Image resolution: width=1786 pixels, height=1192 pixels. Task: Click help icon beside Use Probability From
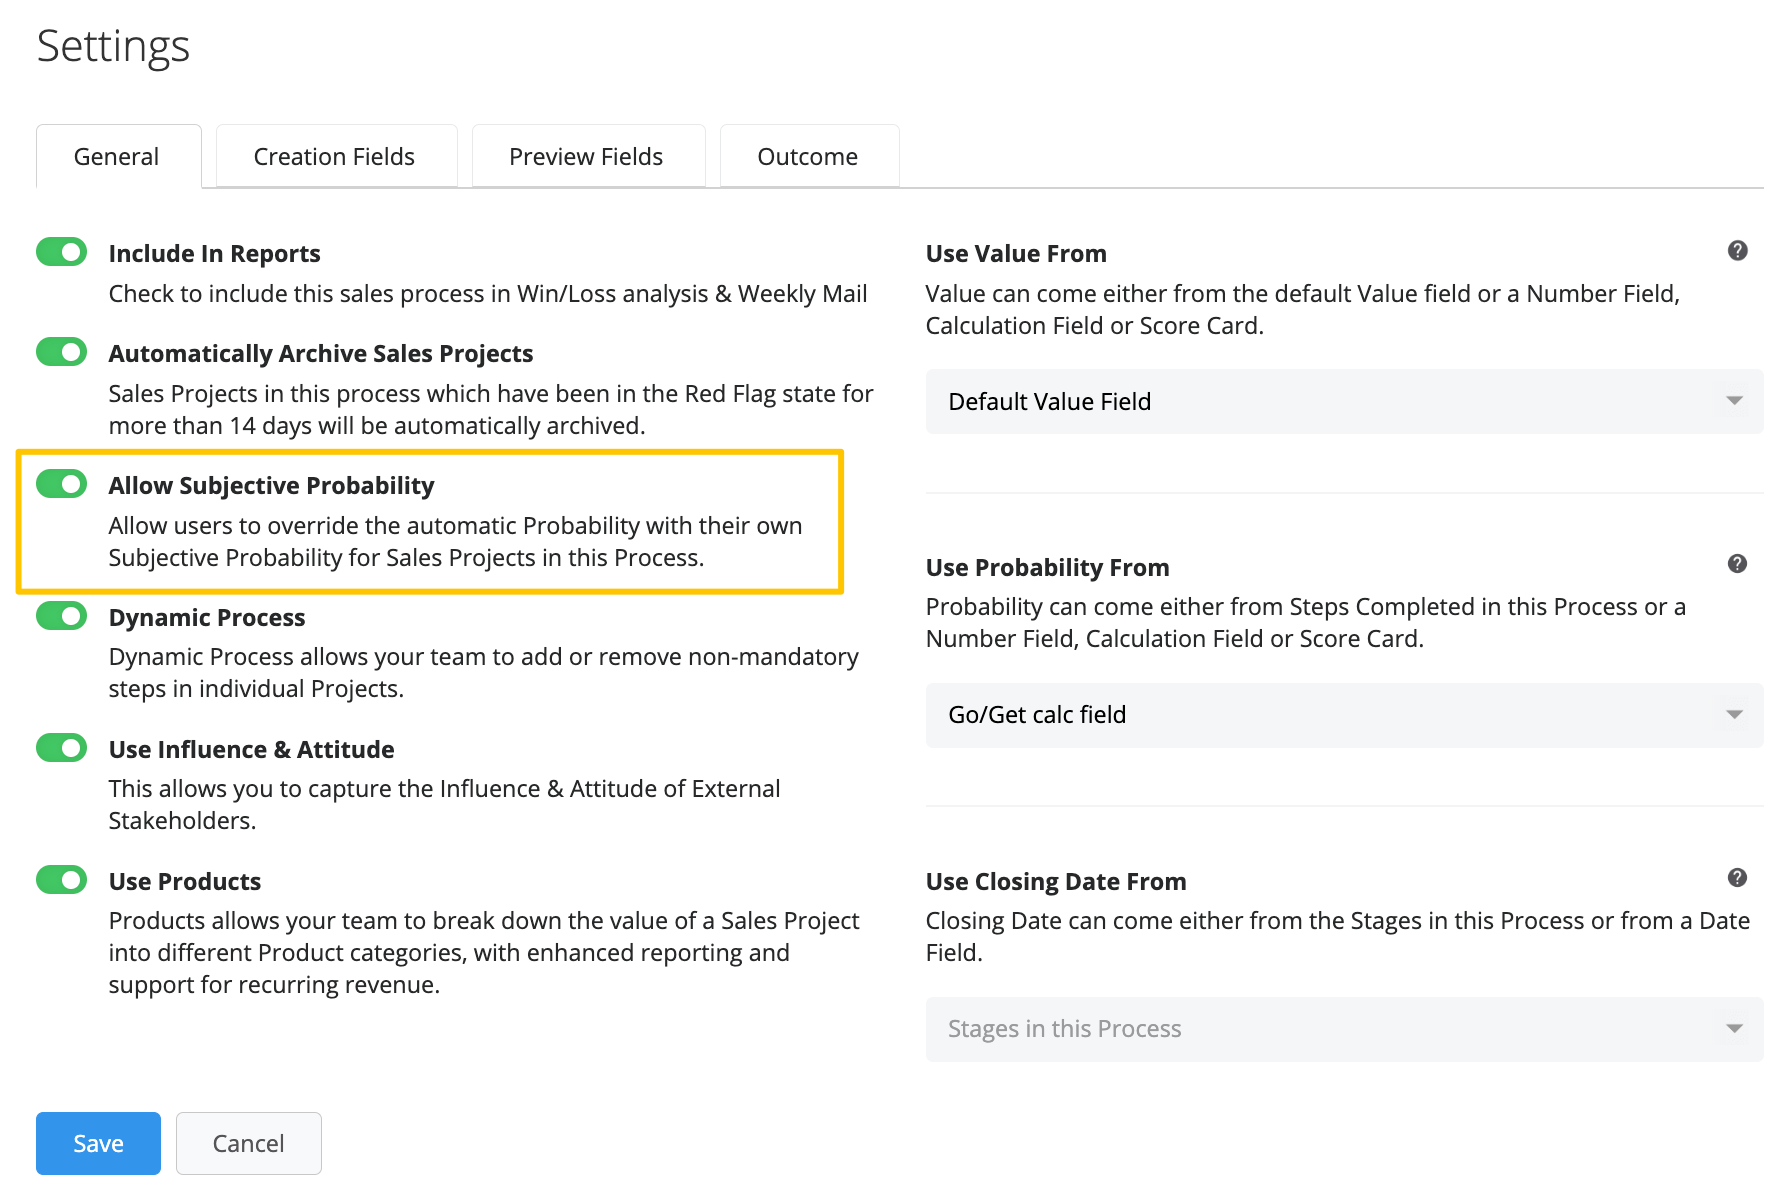(x=1737, y=564)
